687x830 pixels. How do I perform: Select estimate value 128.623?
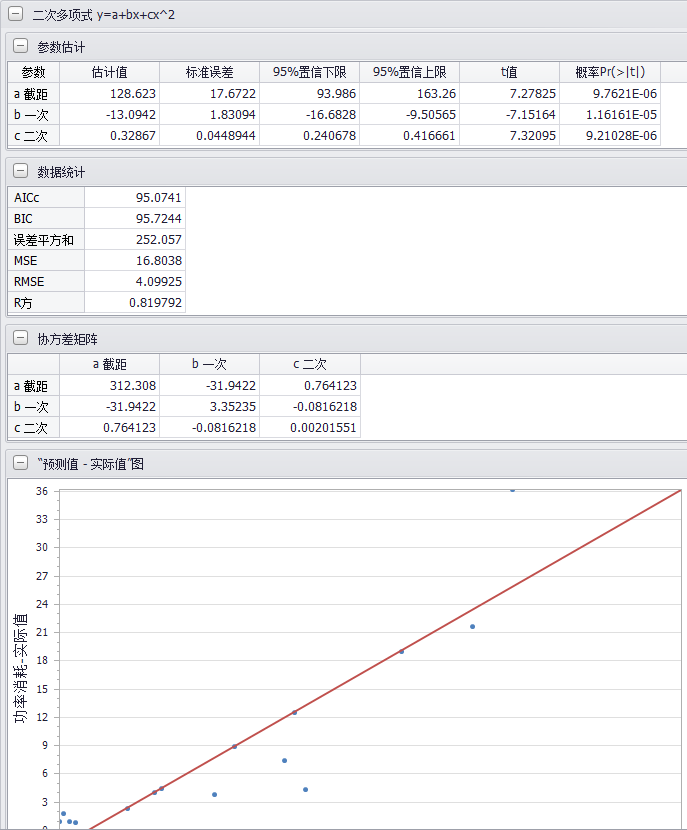tap(110, 94)
